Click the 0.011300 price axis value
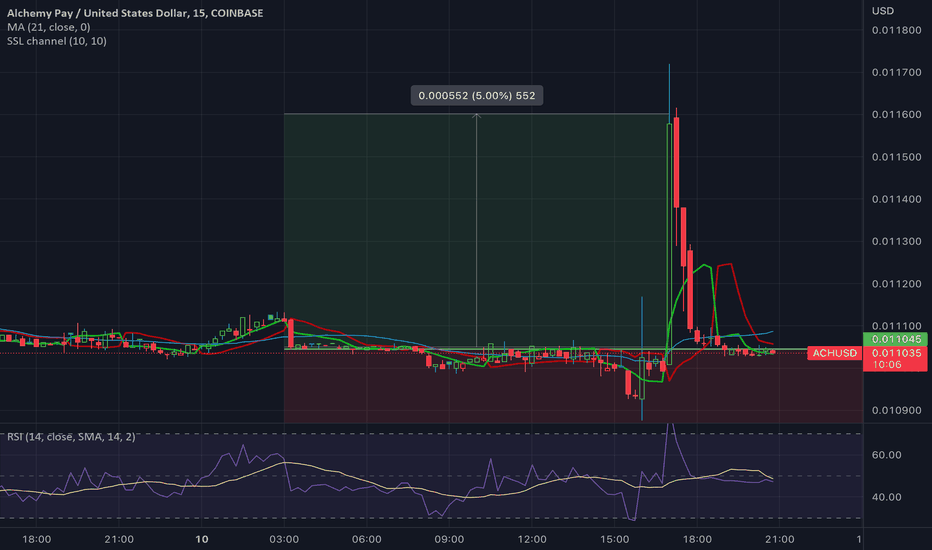 (x=896, y=241)
